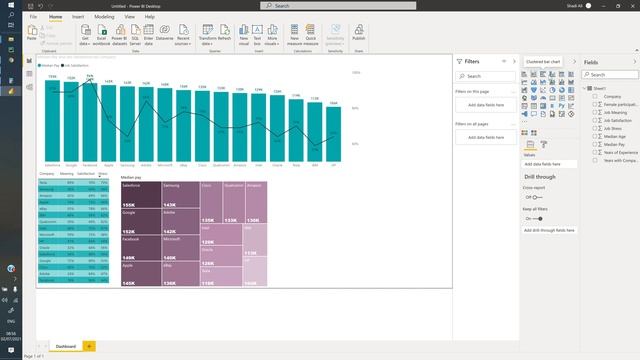
Task: Check the Median Age field checkbox
Action: (x=595, y=136)
